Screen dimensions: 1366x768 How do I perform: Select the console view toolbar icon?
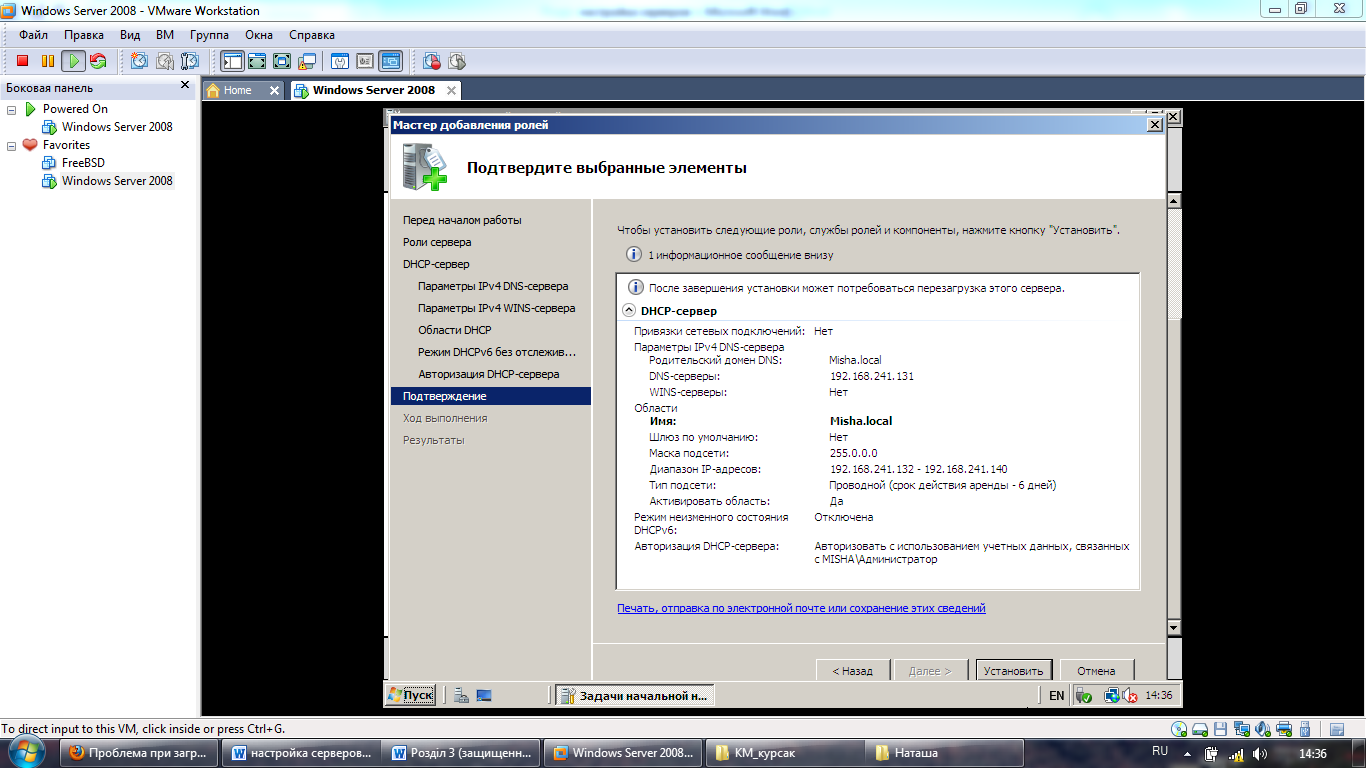pos(390,61)
